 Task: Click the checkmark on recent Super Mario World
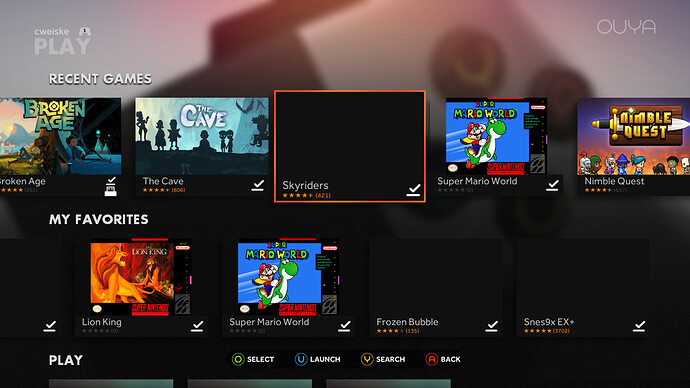point(552,185)
